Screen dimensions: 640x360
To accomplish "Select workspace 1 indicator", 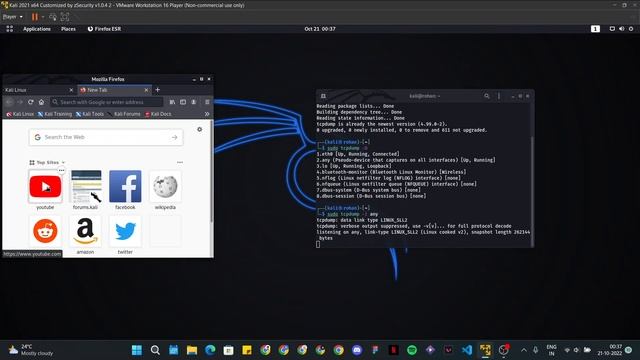I will (595, 29).
